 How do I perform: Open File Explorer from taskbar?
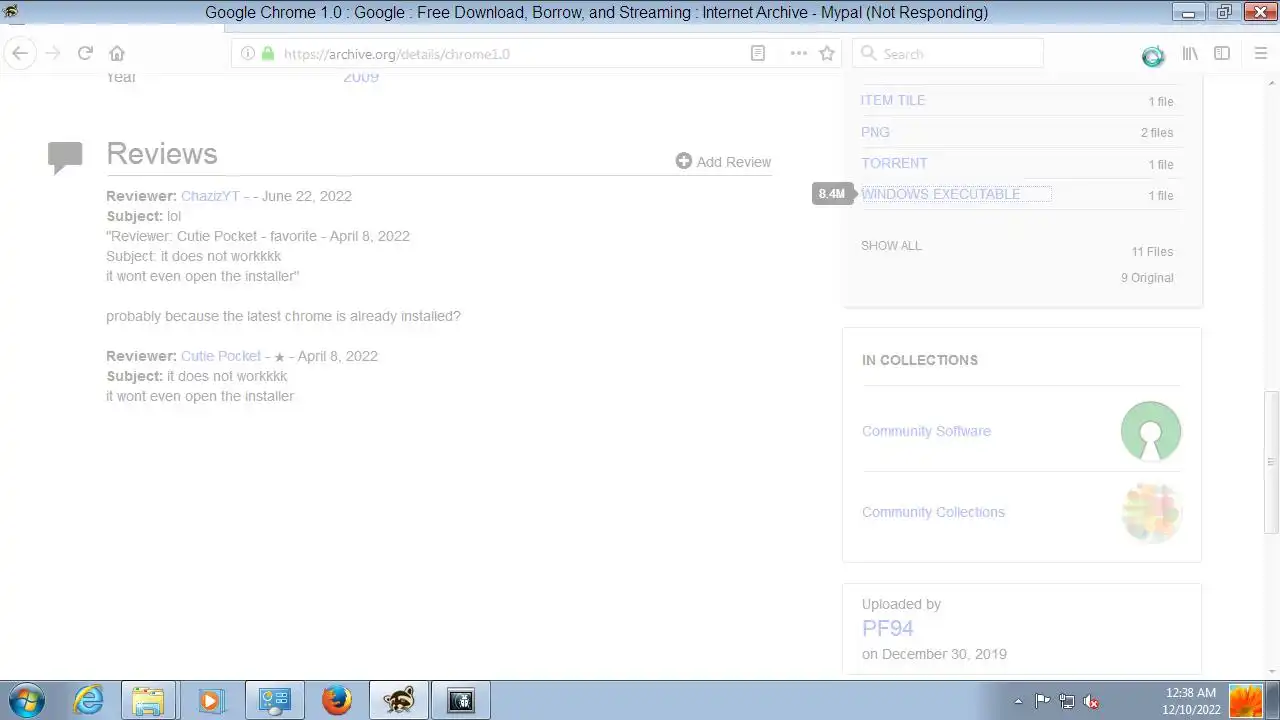148,701
